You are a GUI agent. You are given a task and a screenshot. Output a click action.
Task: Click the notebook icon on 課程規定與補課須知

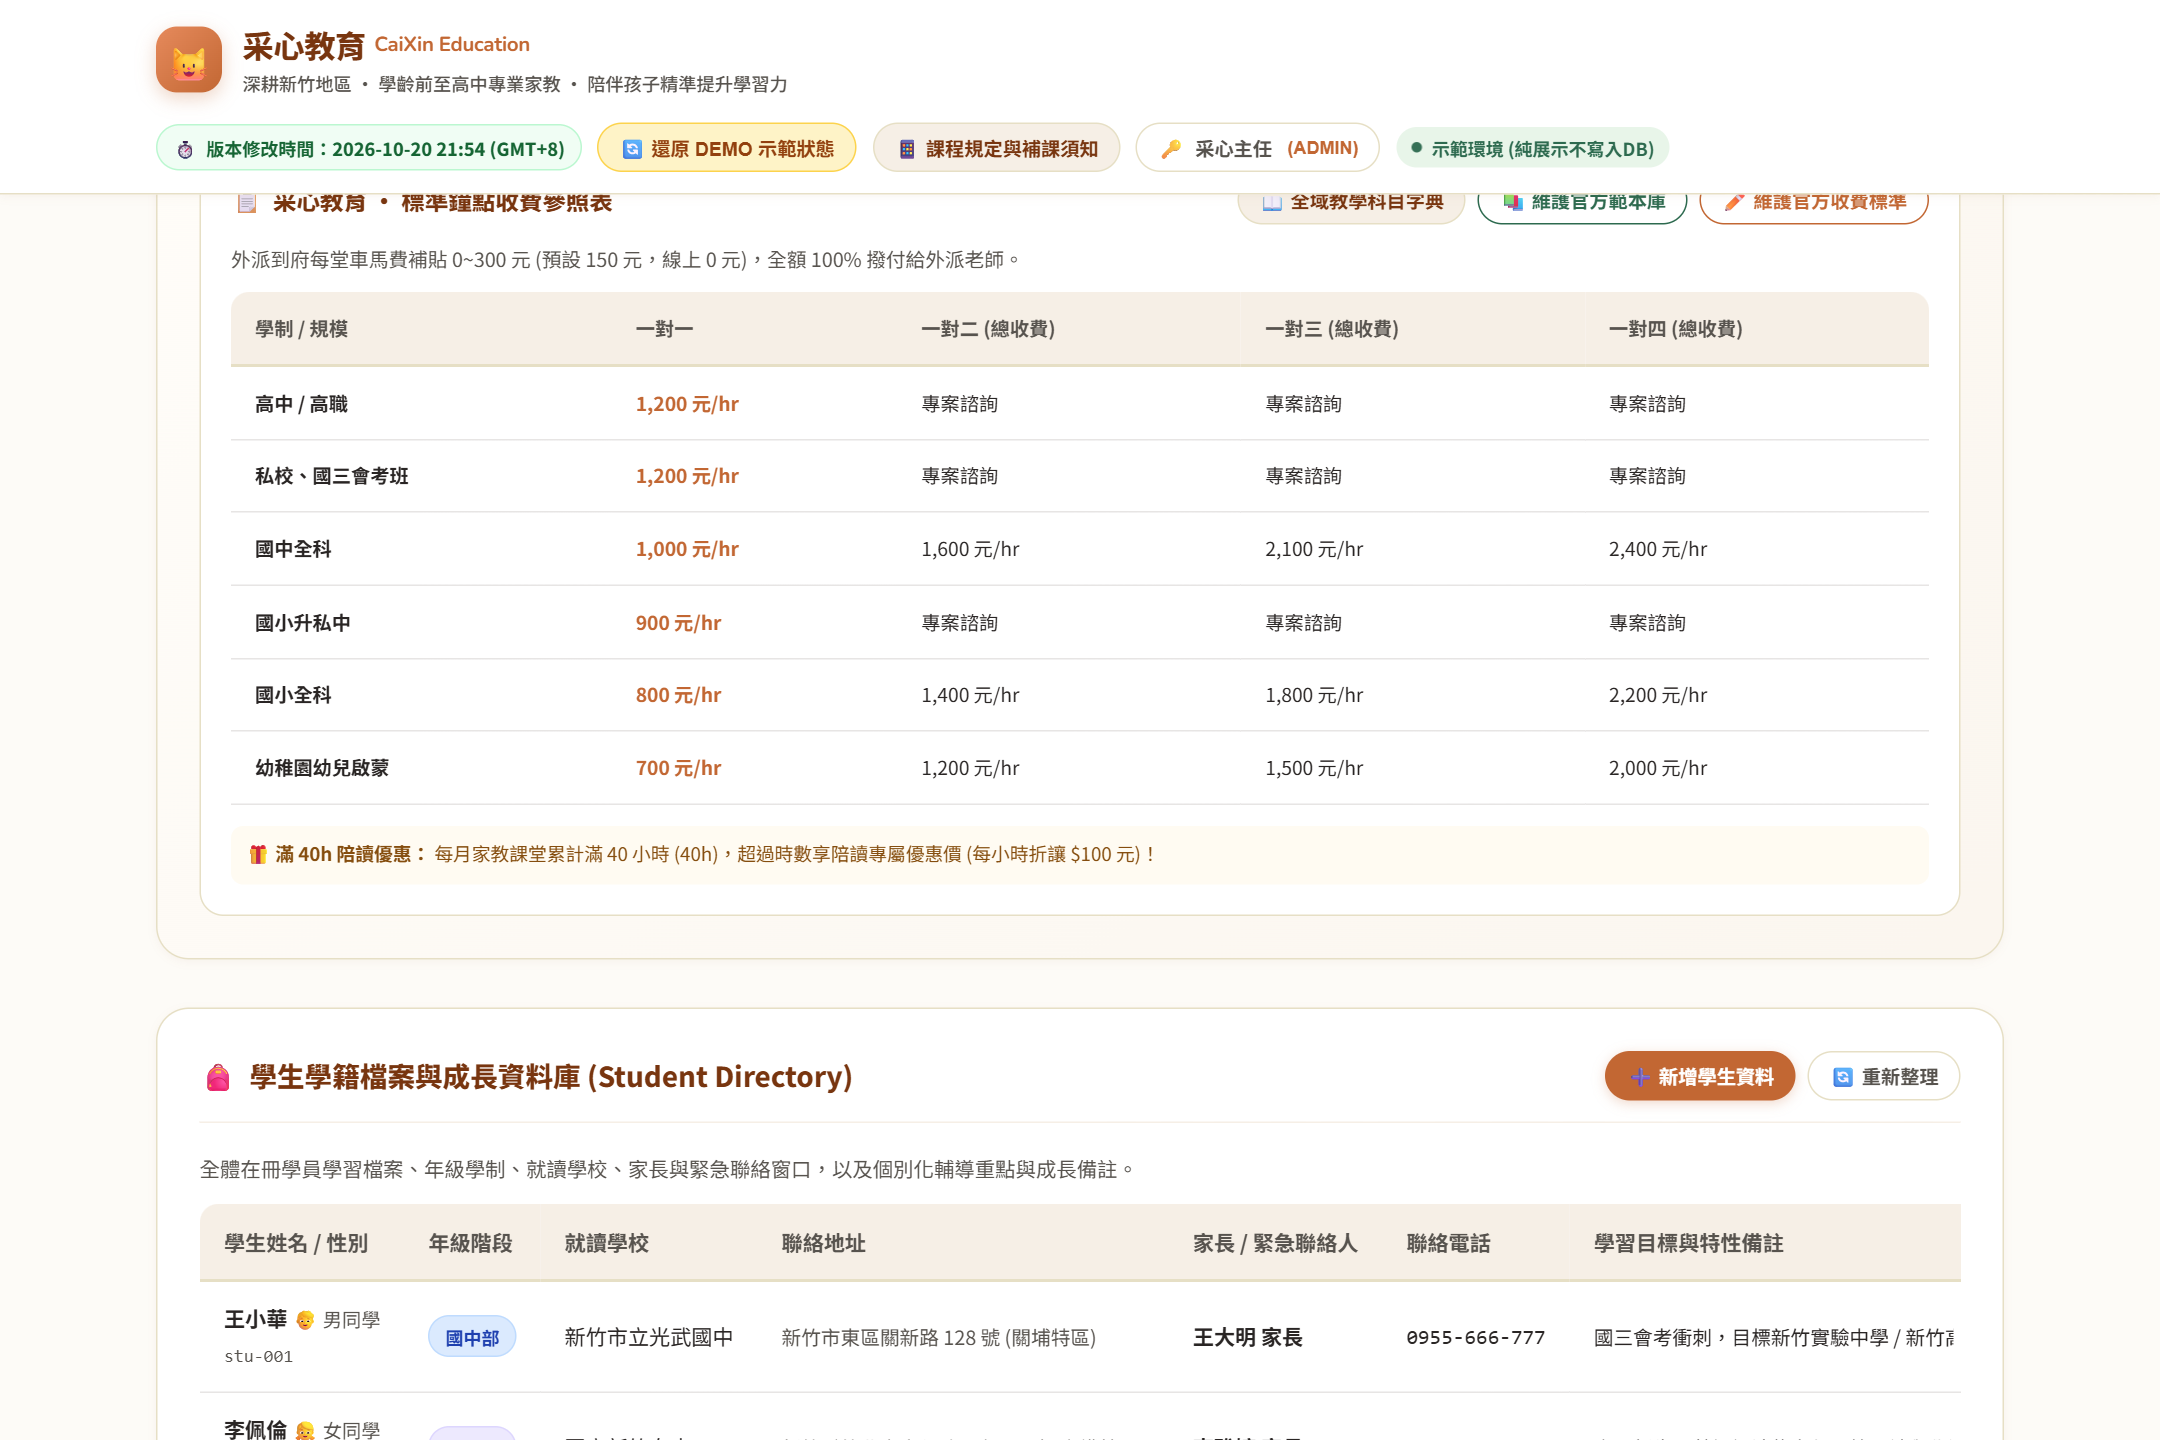(x=907, y=149)
